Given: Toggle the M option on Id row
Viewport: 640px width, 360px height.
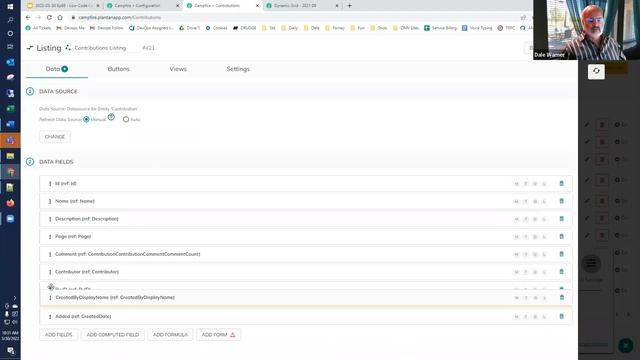Looking at the screenshot, I should (516, 184).
